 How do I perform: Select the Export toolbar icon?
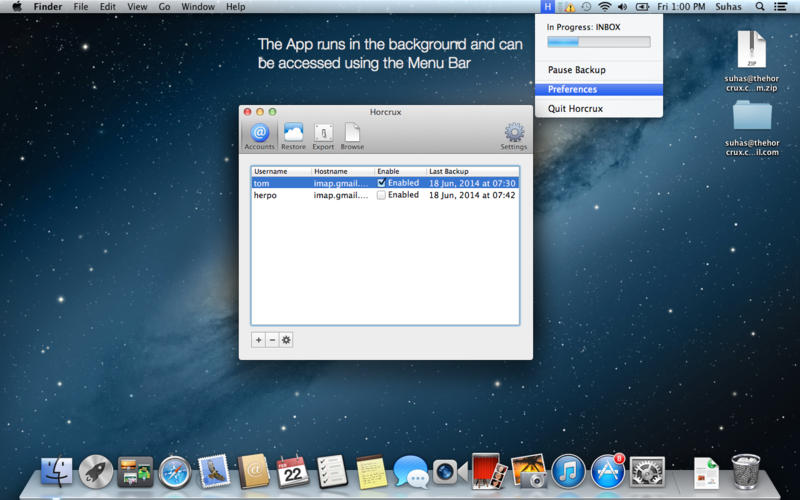(x=323, y=134)
